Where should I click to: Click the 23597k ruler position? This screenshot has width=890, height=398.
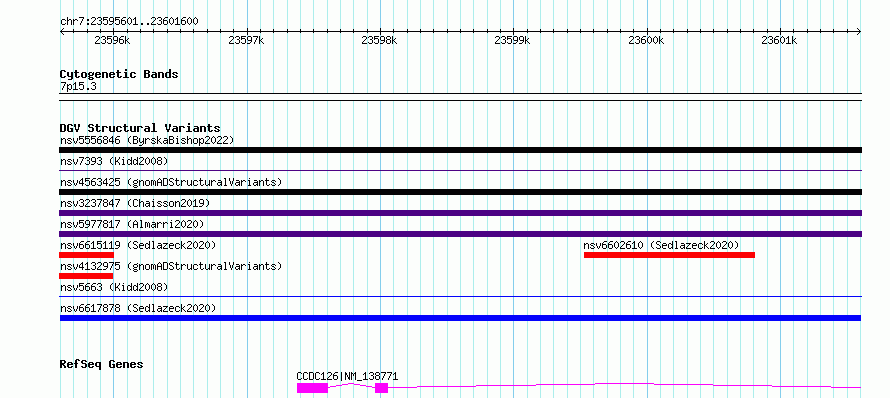[246, 40]
